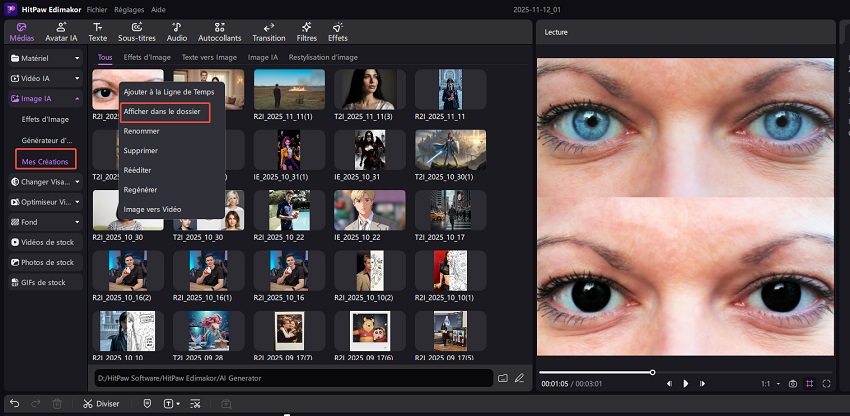Open the Réglages menu

(x=129, y=10)
